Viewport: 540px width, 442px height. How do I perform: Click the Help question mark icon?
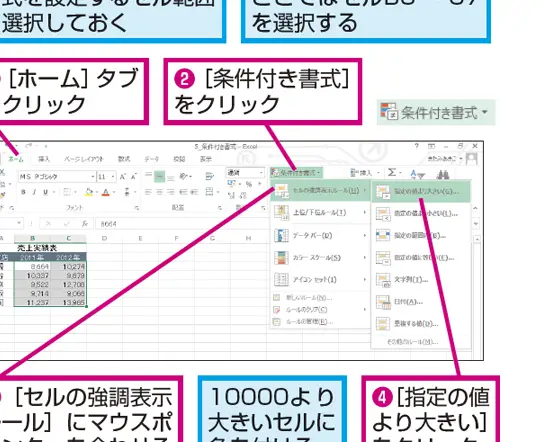(417, 146)
